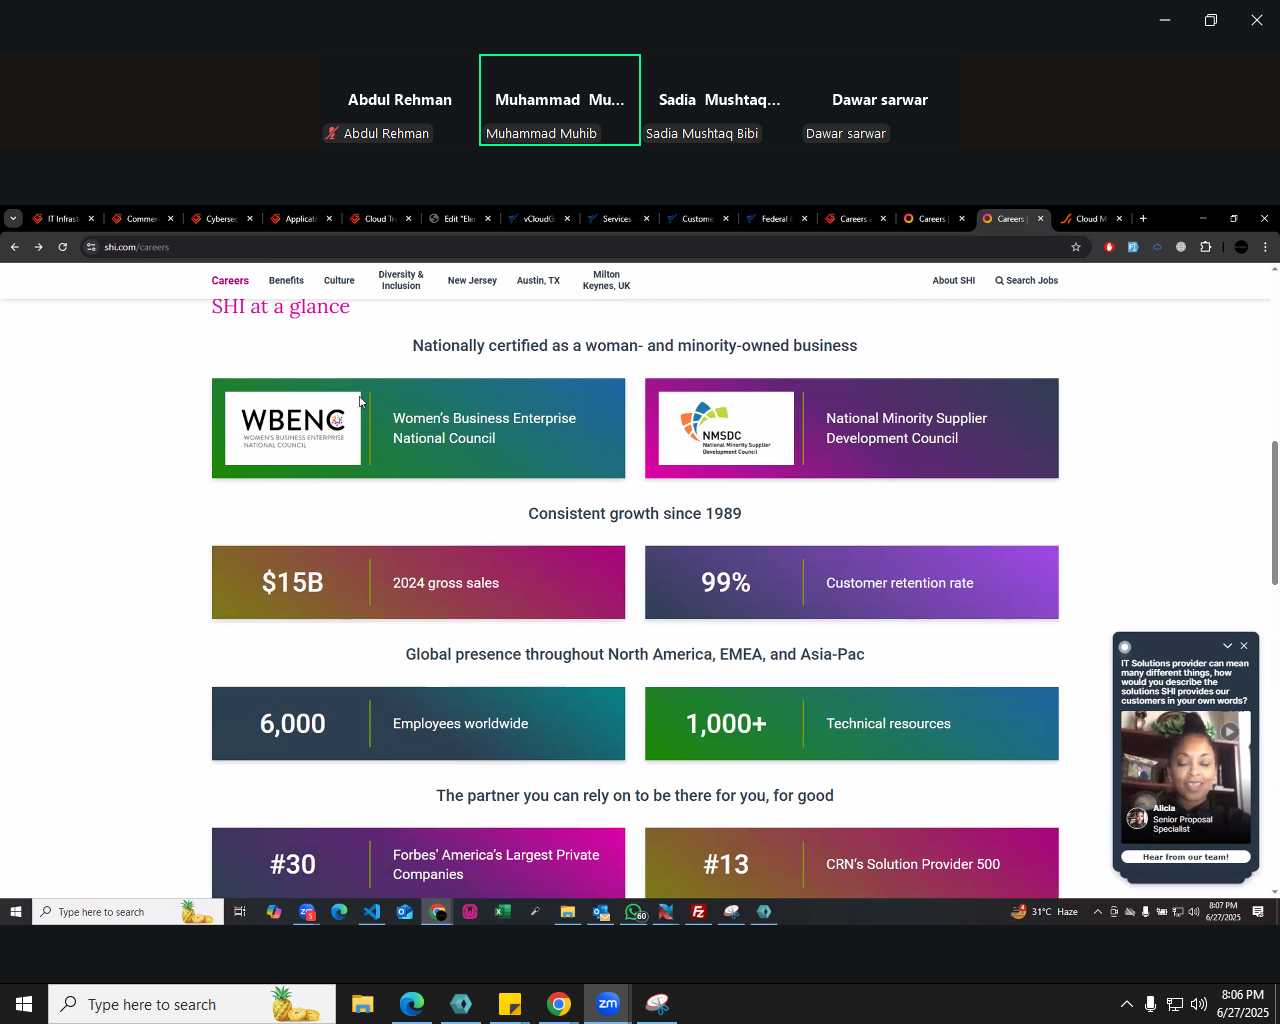Minimize the video widget using the chevron
The height and width of the screenshot is (1024, 1280).
[x=1227, y=646]
